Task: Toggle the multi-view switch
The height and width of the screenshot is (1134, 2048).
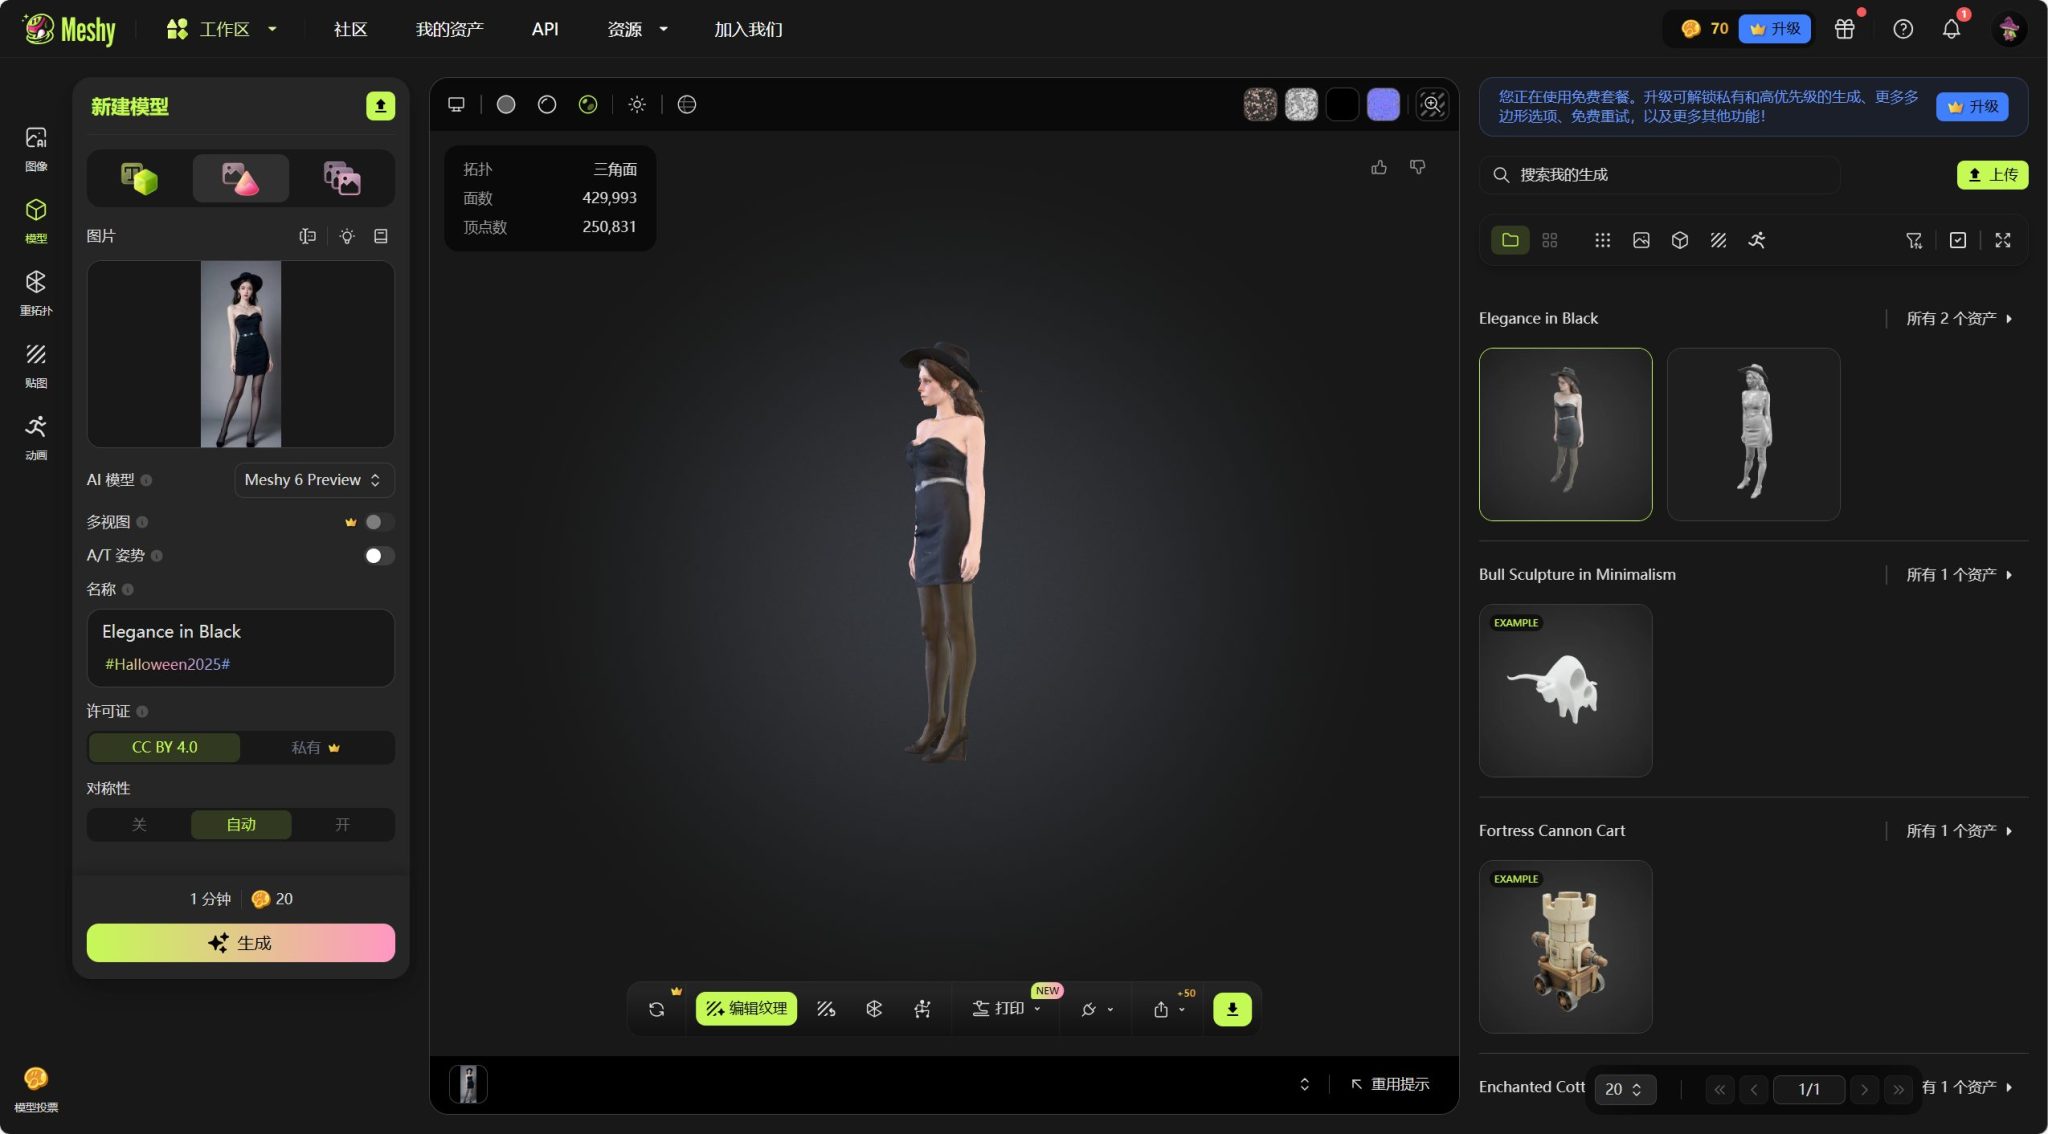Action: 379,522
